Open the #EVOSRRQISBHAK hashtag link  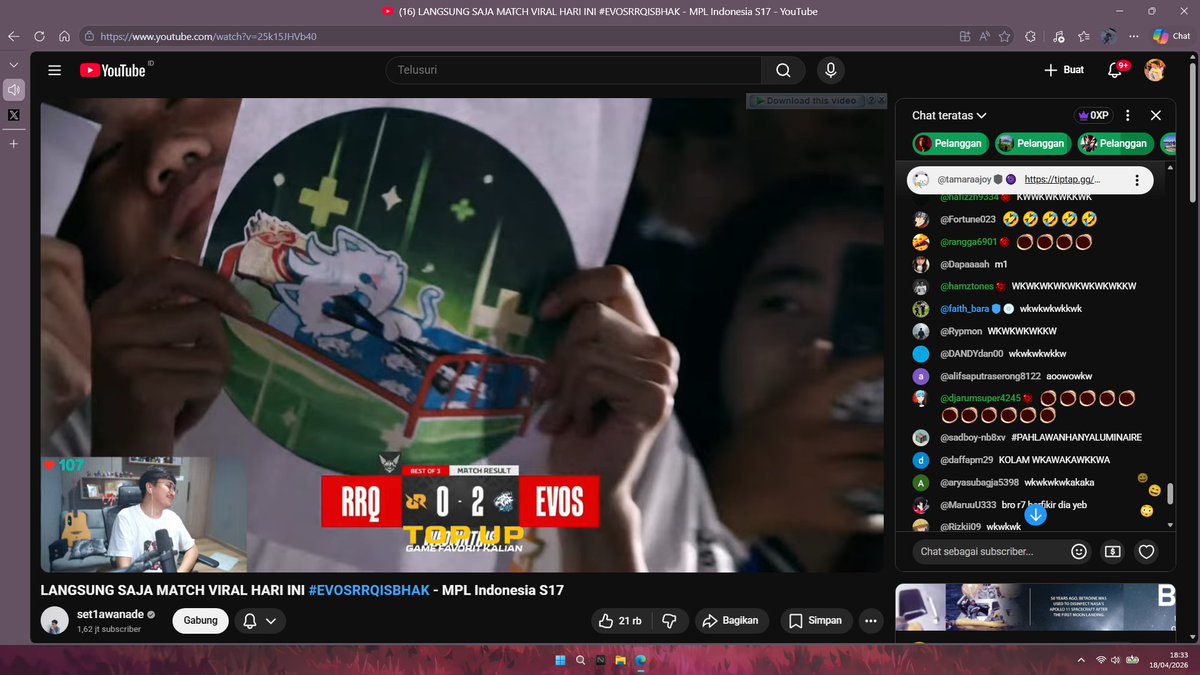tap(368, 590)
